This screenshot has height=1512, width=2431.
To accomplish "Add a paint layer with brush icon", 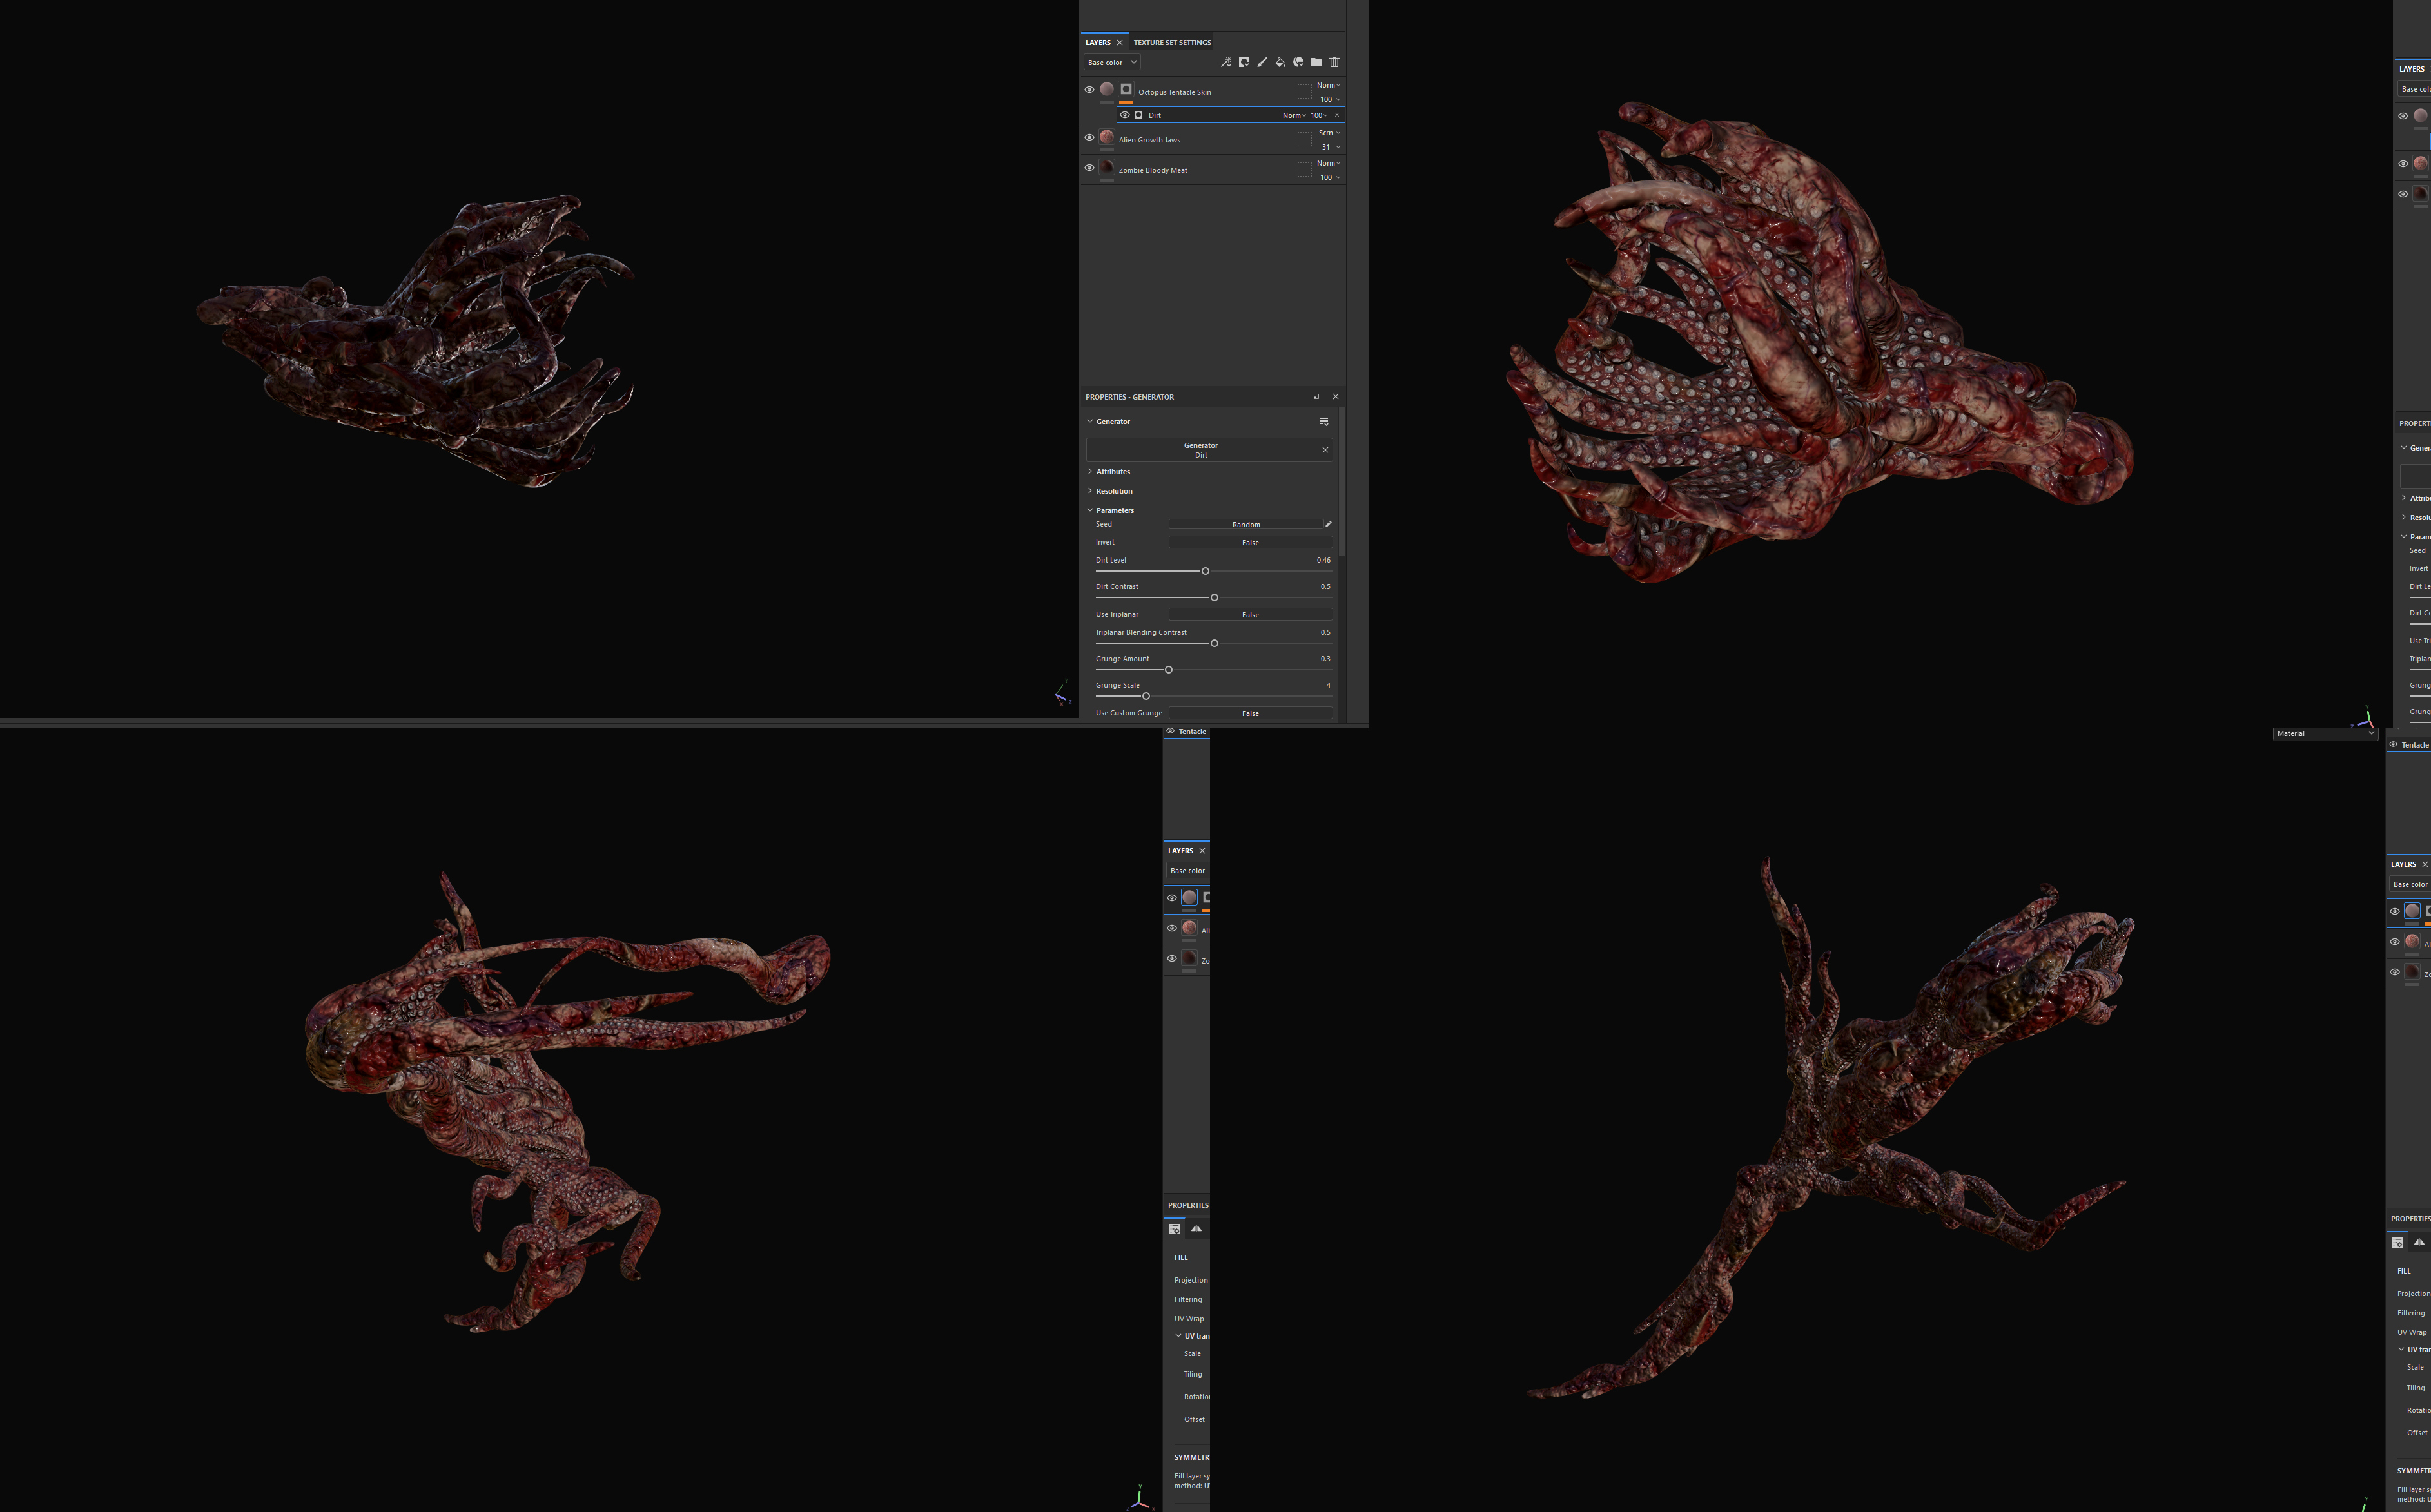I will pos(1262,62).
